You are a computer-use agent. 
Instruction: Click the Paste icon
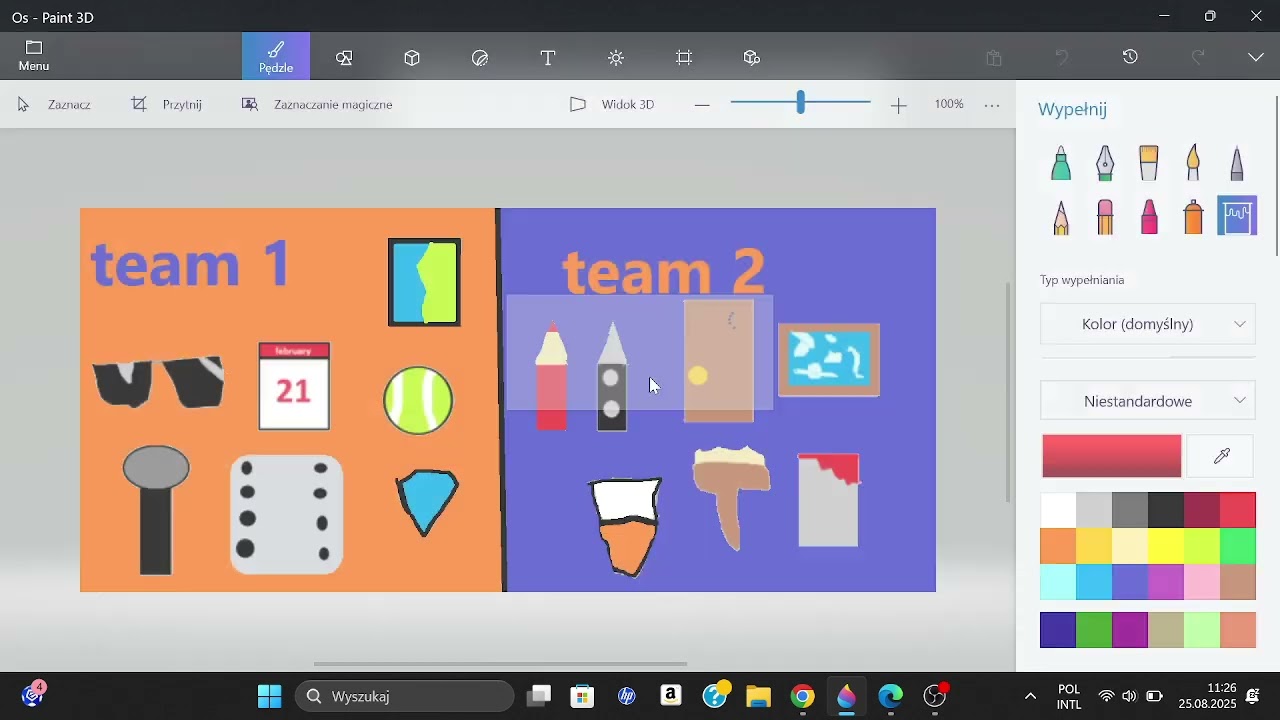[x=994, y=58]
